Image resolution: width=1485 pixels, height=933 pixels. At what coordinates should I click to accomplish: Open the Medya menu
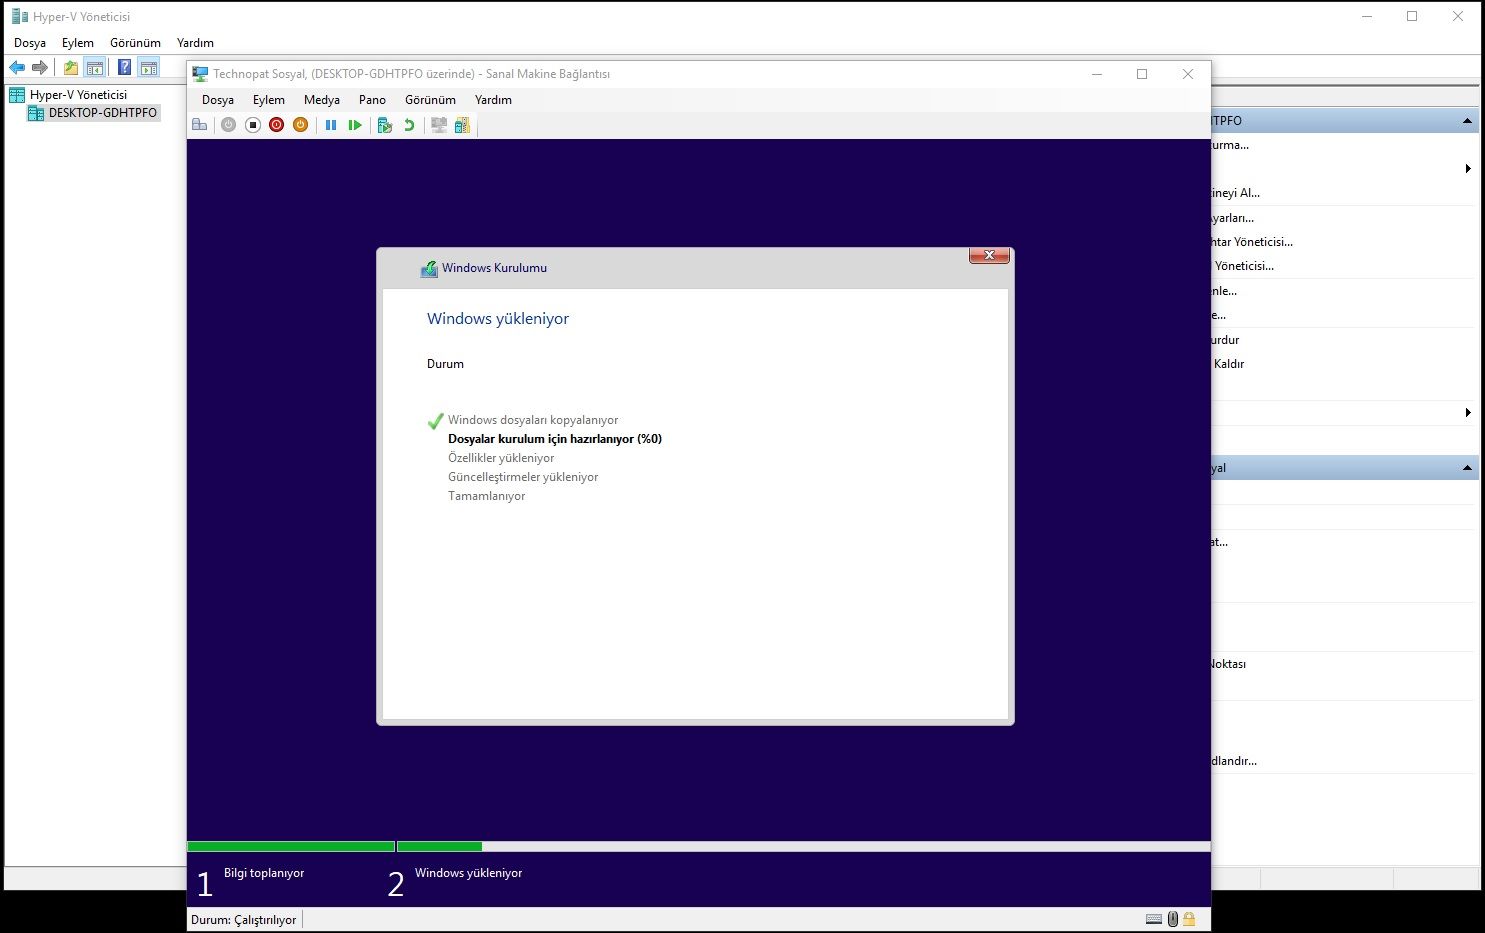(322, 100)
